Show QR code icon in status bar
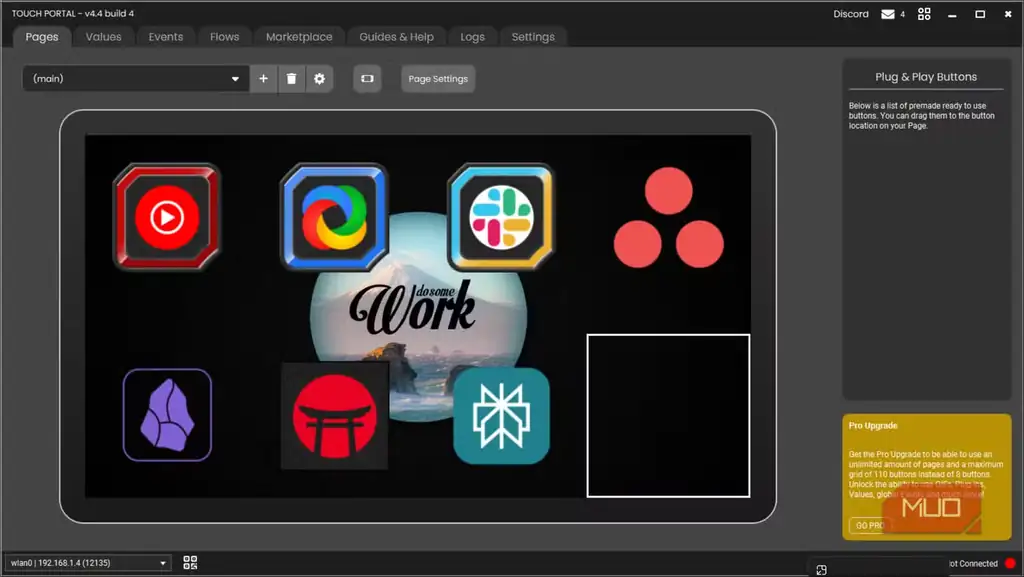 [x=190, y=563]
